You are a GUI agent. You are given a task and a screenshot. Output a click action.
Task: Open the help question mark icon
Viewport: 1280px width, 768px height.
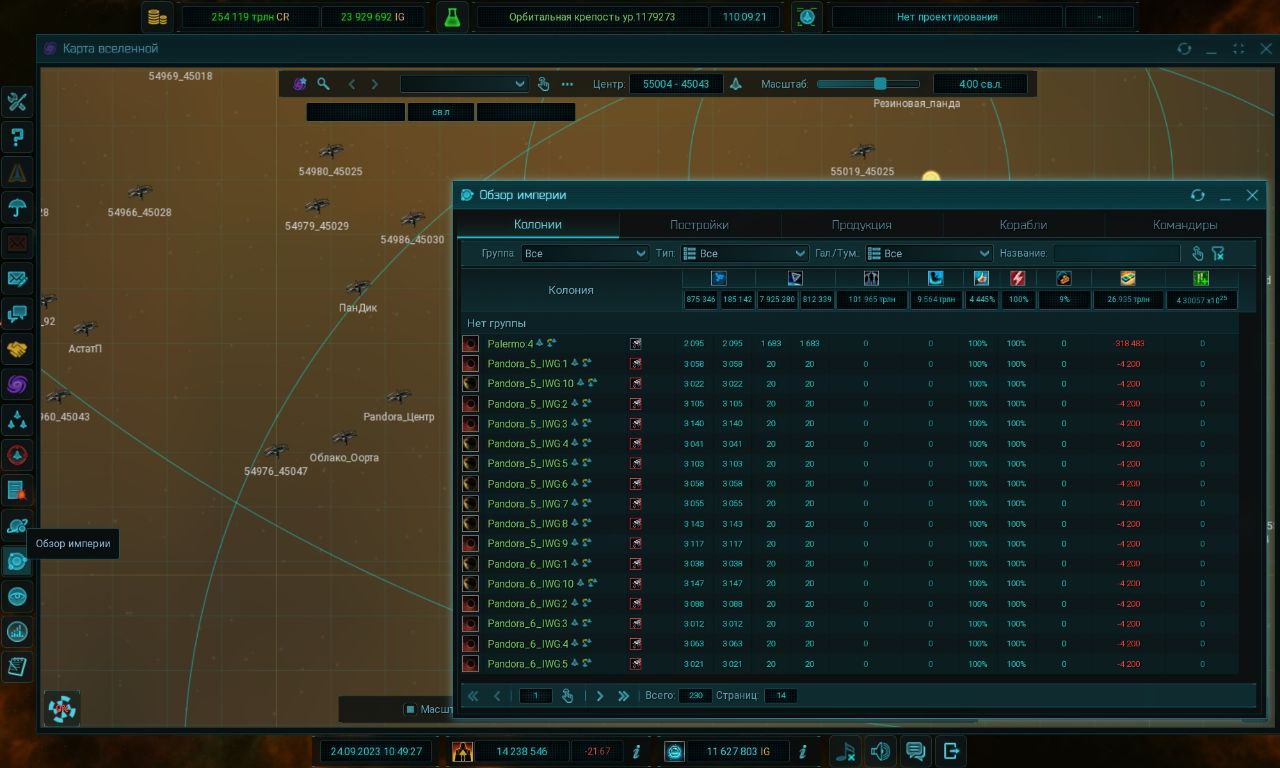tap(17, 137)
